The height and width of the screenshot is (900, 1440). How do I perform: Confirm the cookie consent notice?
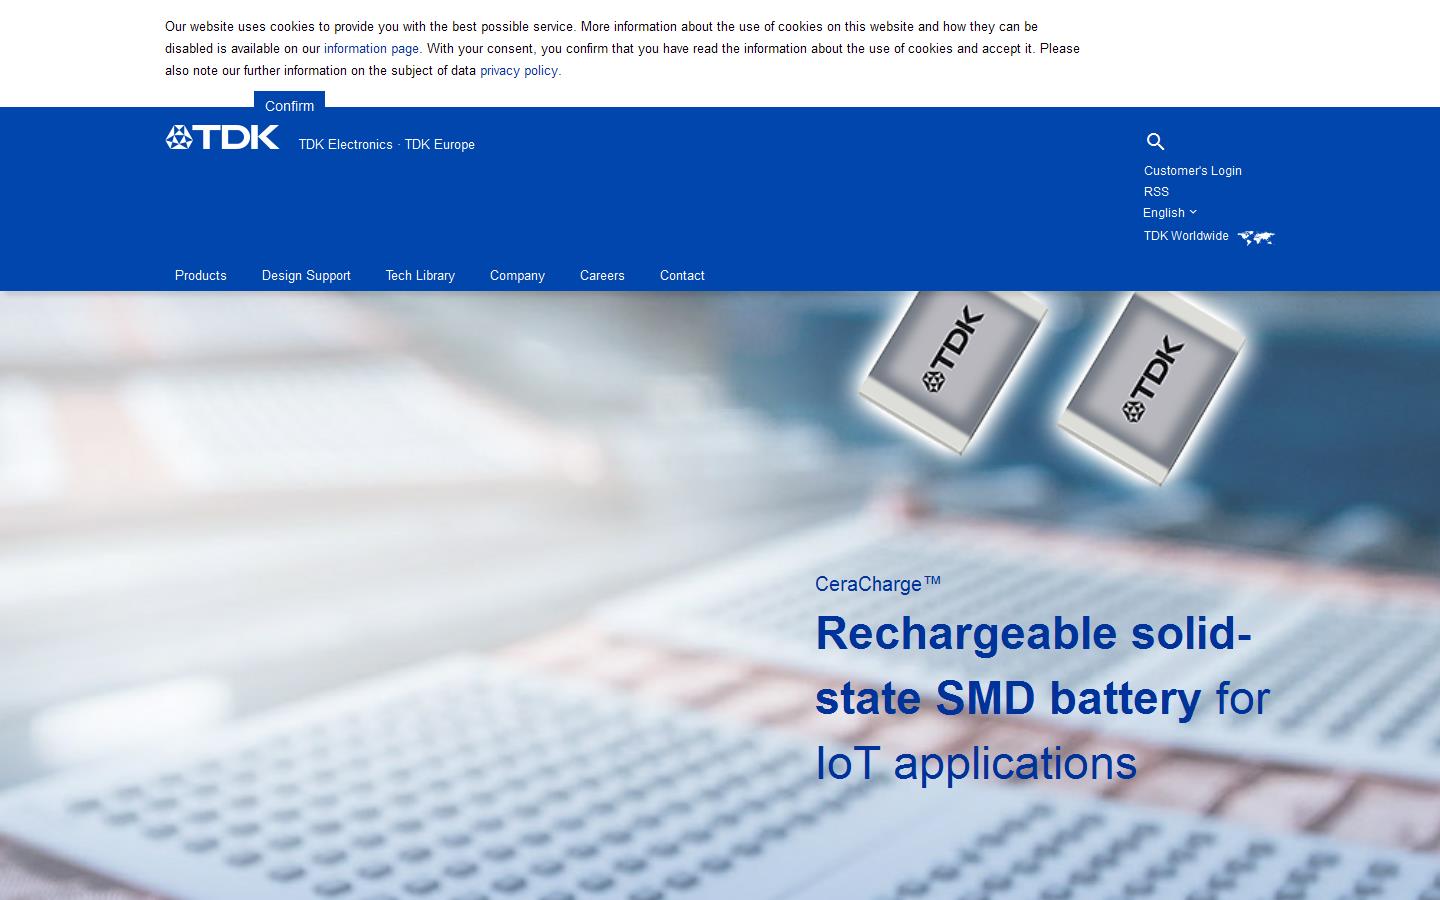[x=289, y=106]
